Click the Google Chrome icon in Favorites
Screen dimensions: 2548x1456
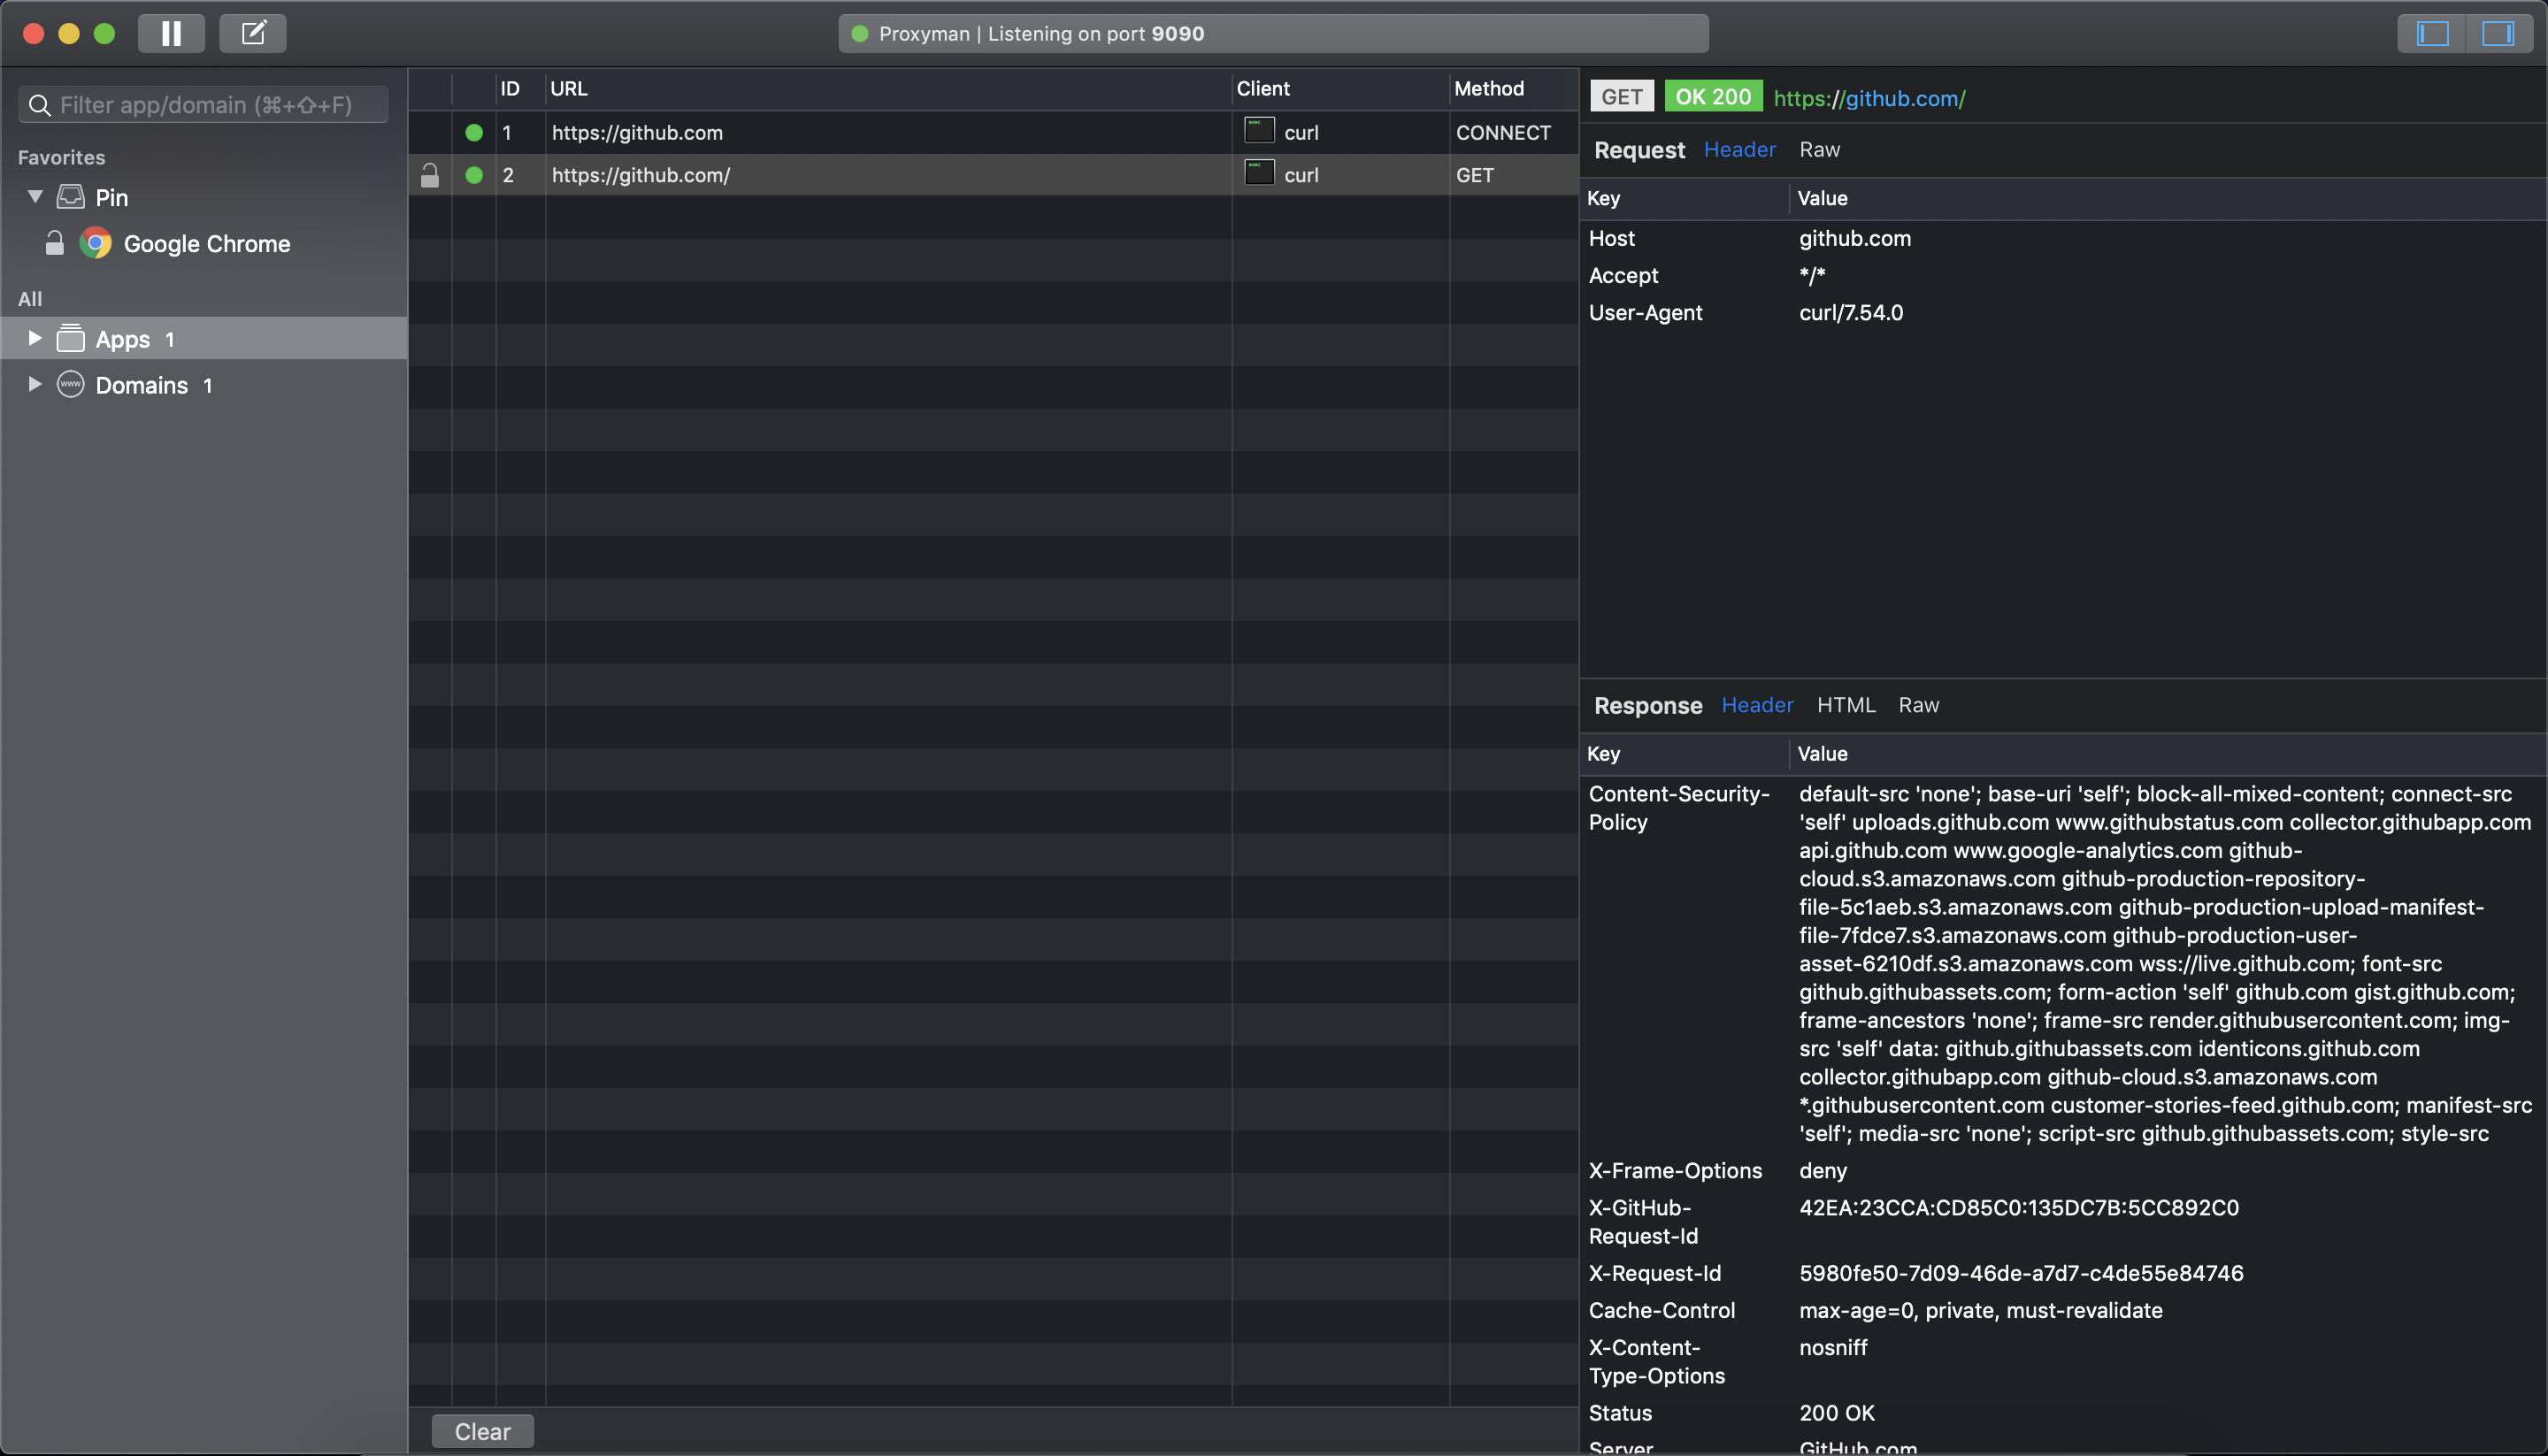[96, 243]
